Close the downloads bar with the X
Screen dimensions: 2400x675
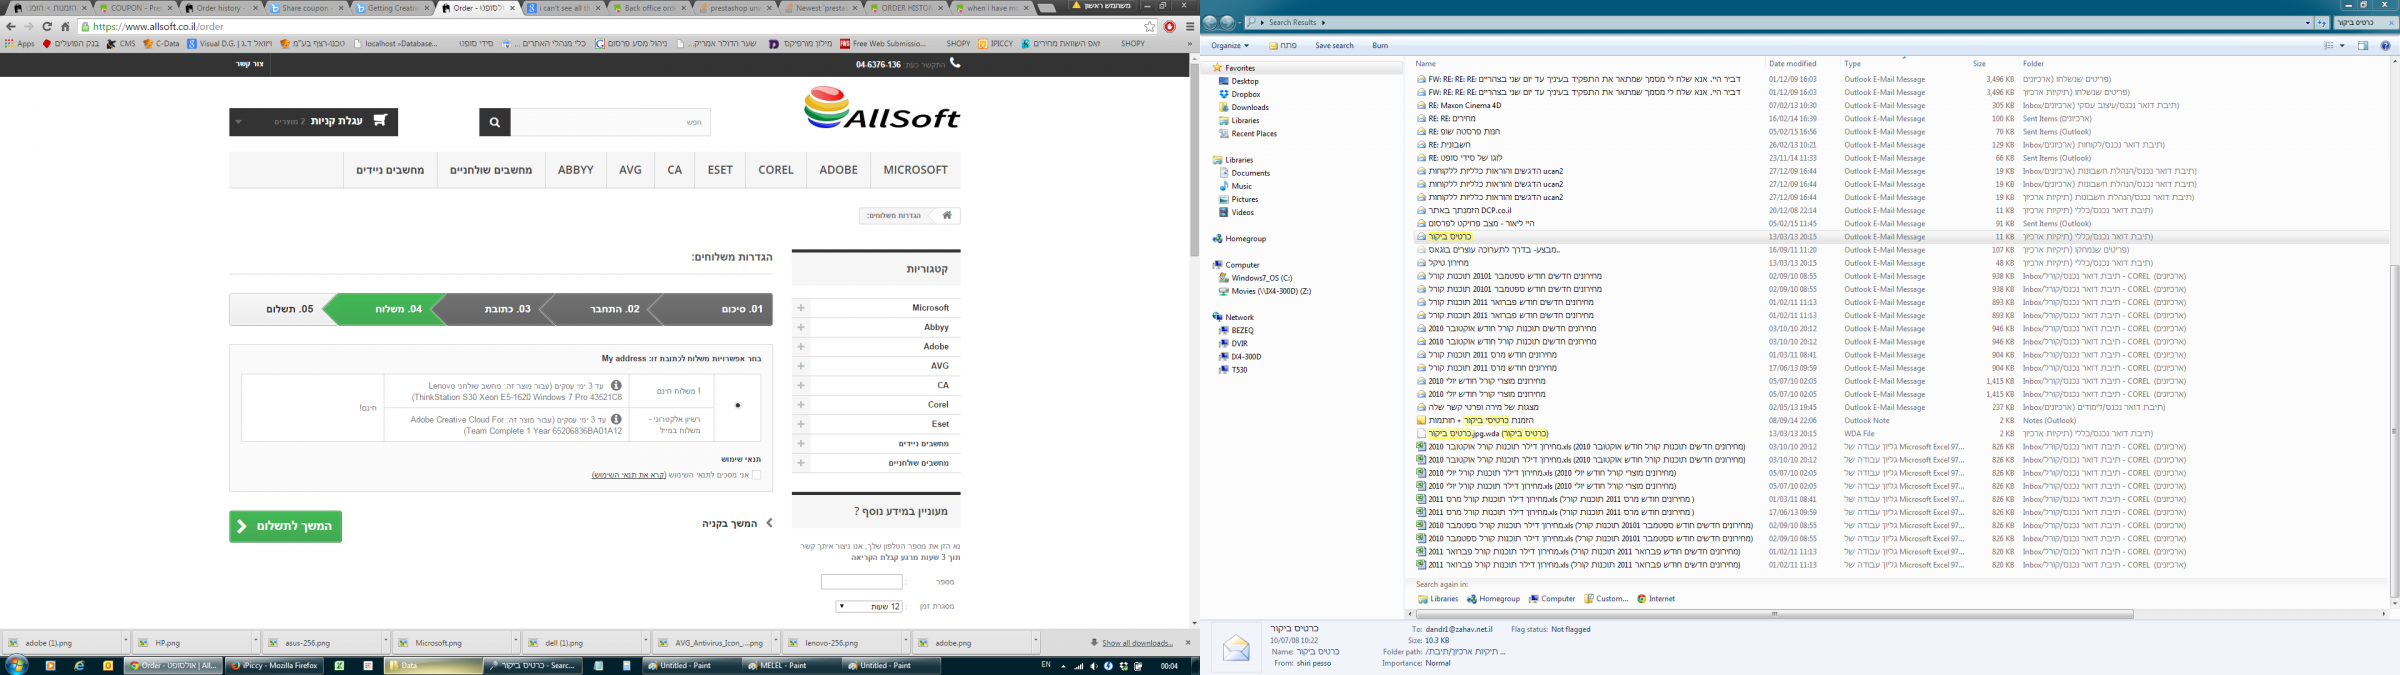tap(1188, 643)
